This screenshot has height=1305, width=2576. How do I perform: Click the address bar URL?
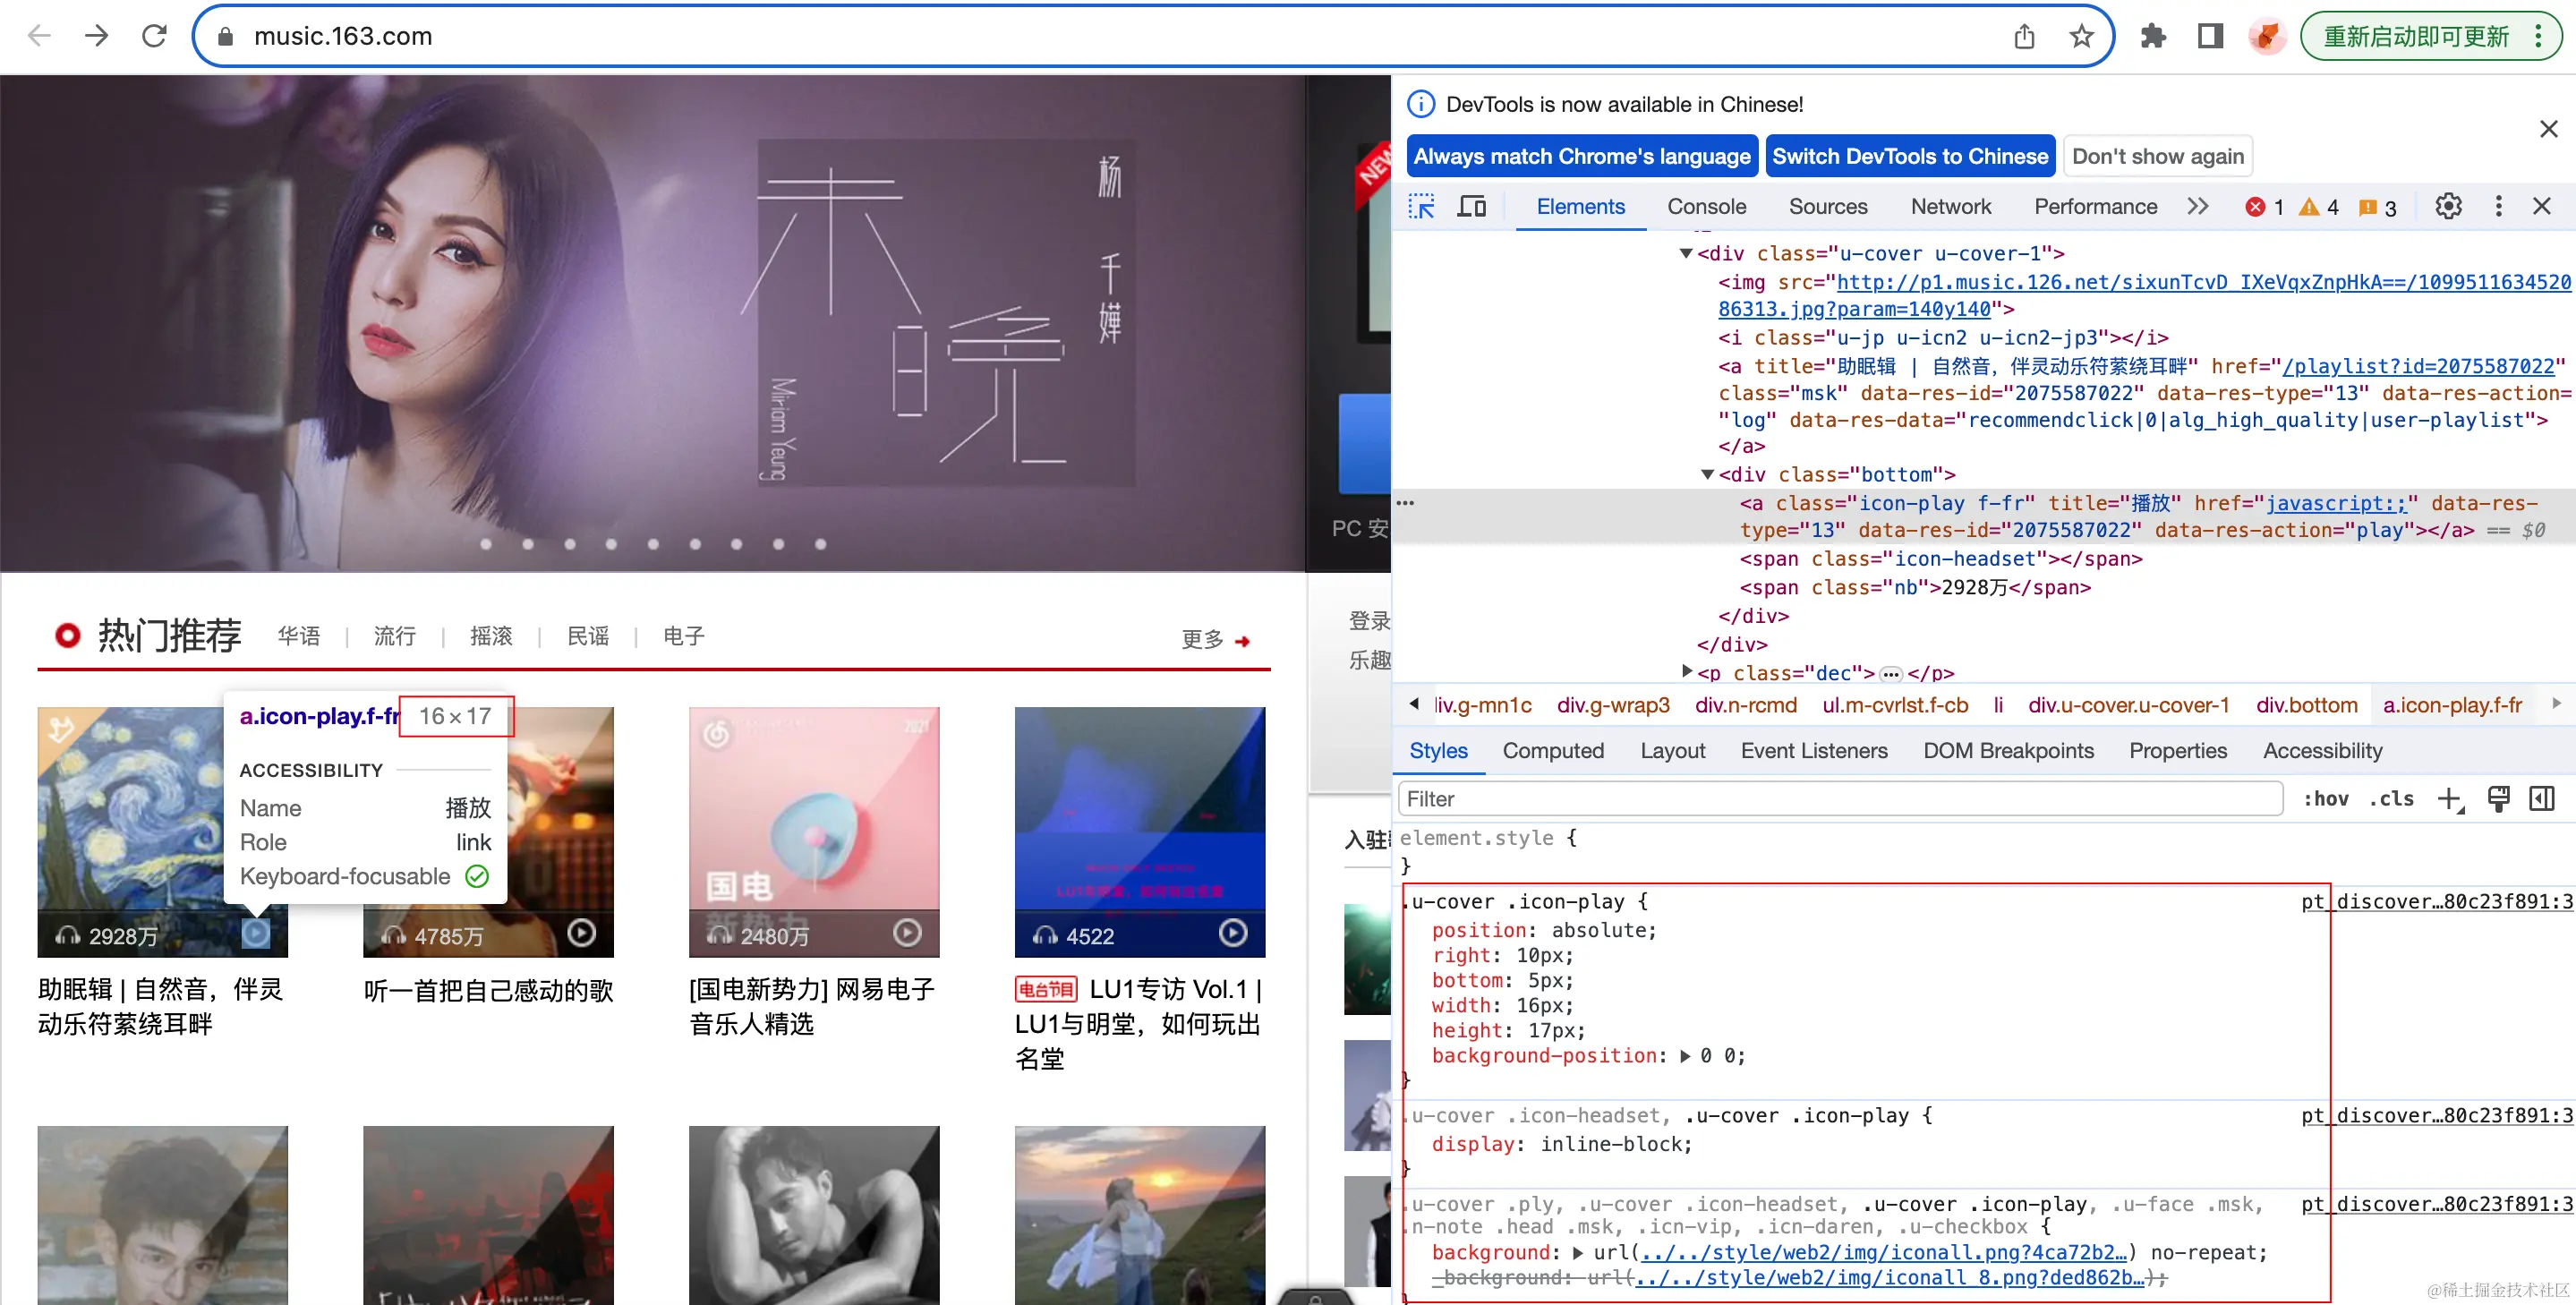[343, 37]
